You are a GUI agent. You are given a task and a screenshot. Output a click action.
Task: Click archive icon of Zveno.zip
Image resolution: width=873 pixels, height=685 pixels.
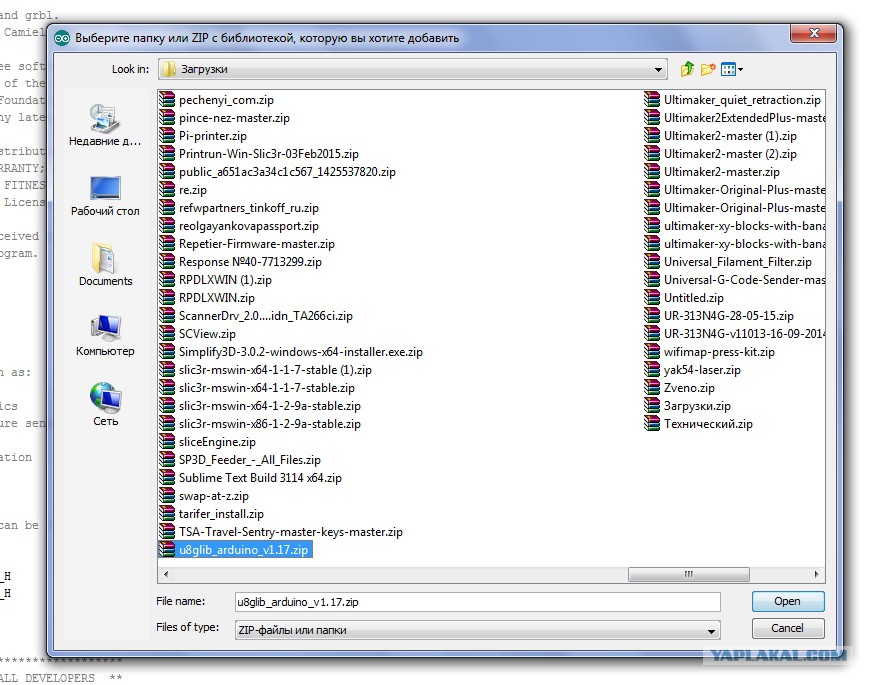tap(653, 388)
